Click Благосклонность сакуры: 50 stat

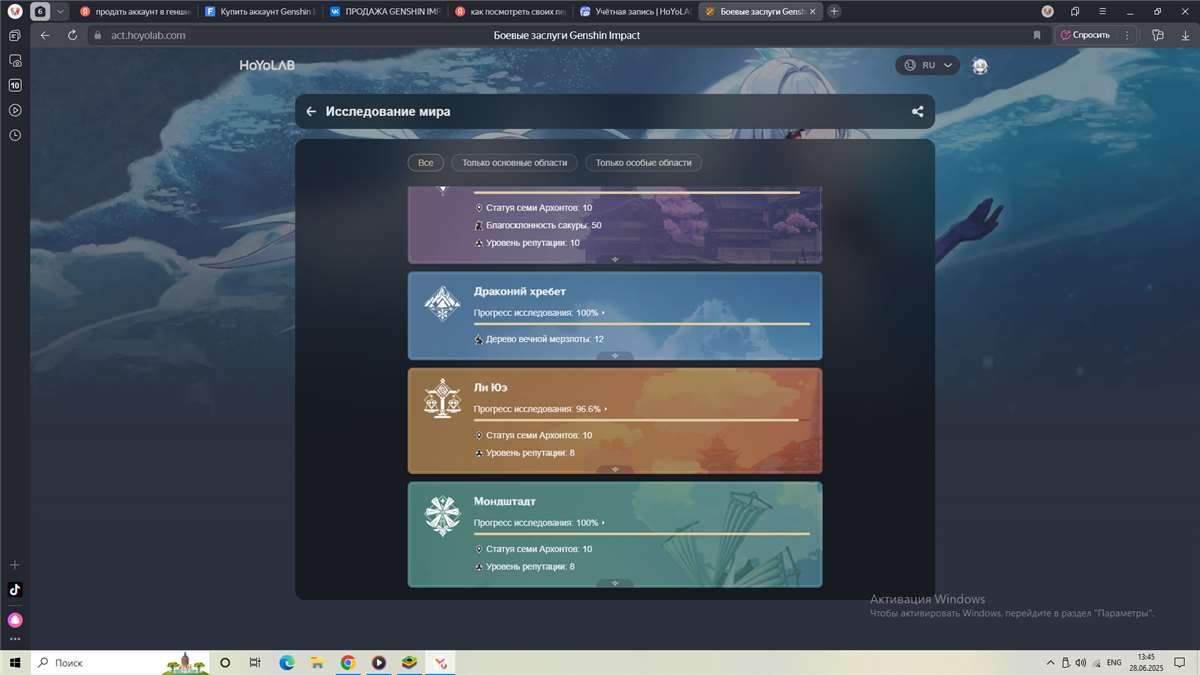[x=538, y=225]
